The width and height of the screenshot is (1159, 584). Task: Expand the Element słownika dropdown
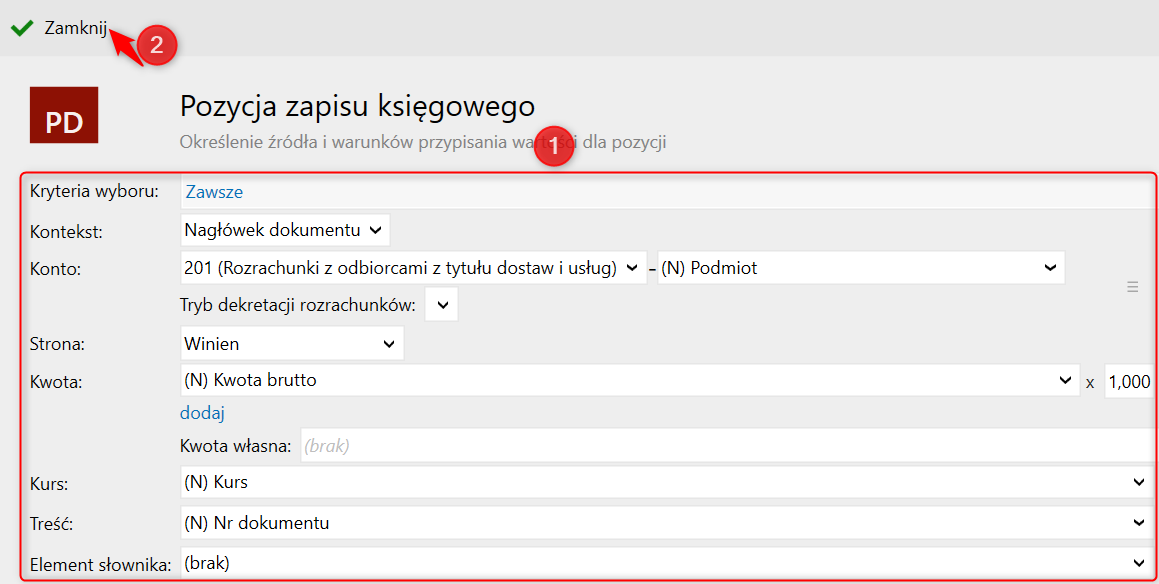click(x=665, y=563)
